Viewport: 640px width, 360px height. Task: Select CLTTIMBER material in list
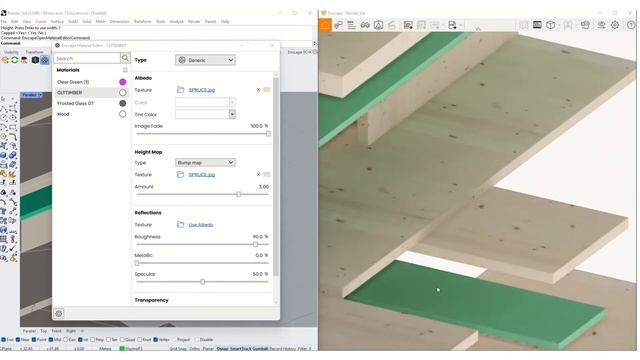(x=92, y=93)
